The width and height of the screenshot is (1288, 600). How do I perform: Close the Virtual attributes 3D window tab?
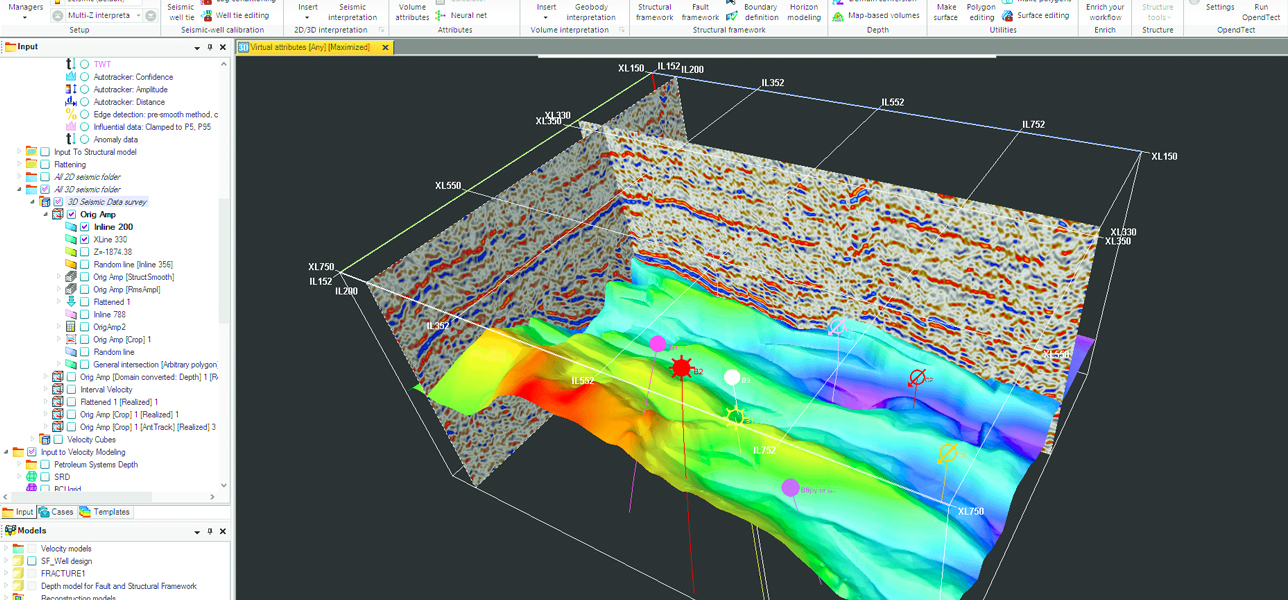coord(386,47)
